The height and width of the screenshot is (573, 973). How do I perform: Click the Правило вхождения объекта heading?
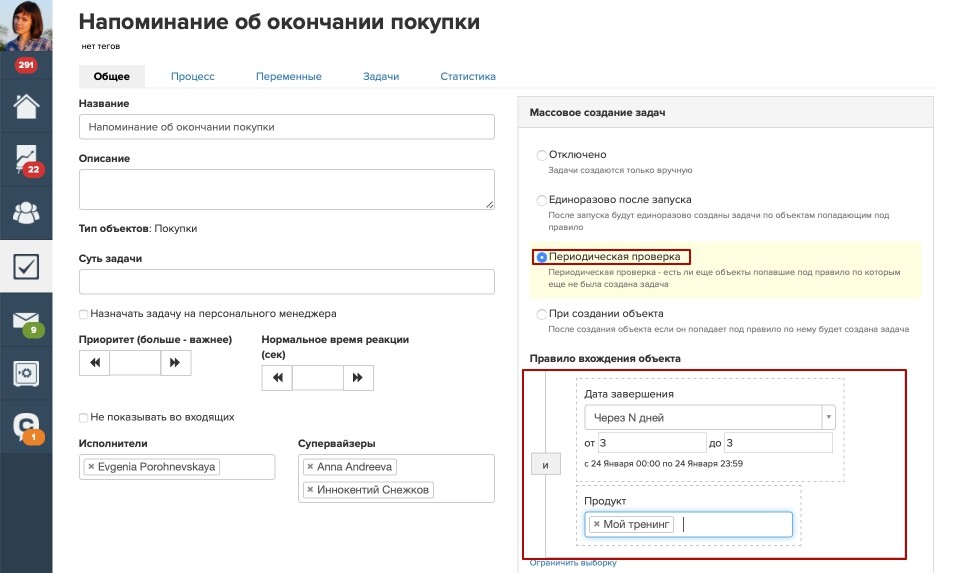605,358
